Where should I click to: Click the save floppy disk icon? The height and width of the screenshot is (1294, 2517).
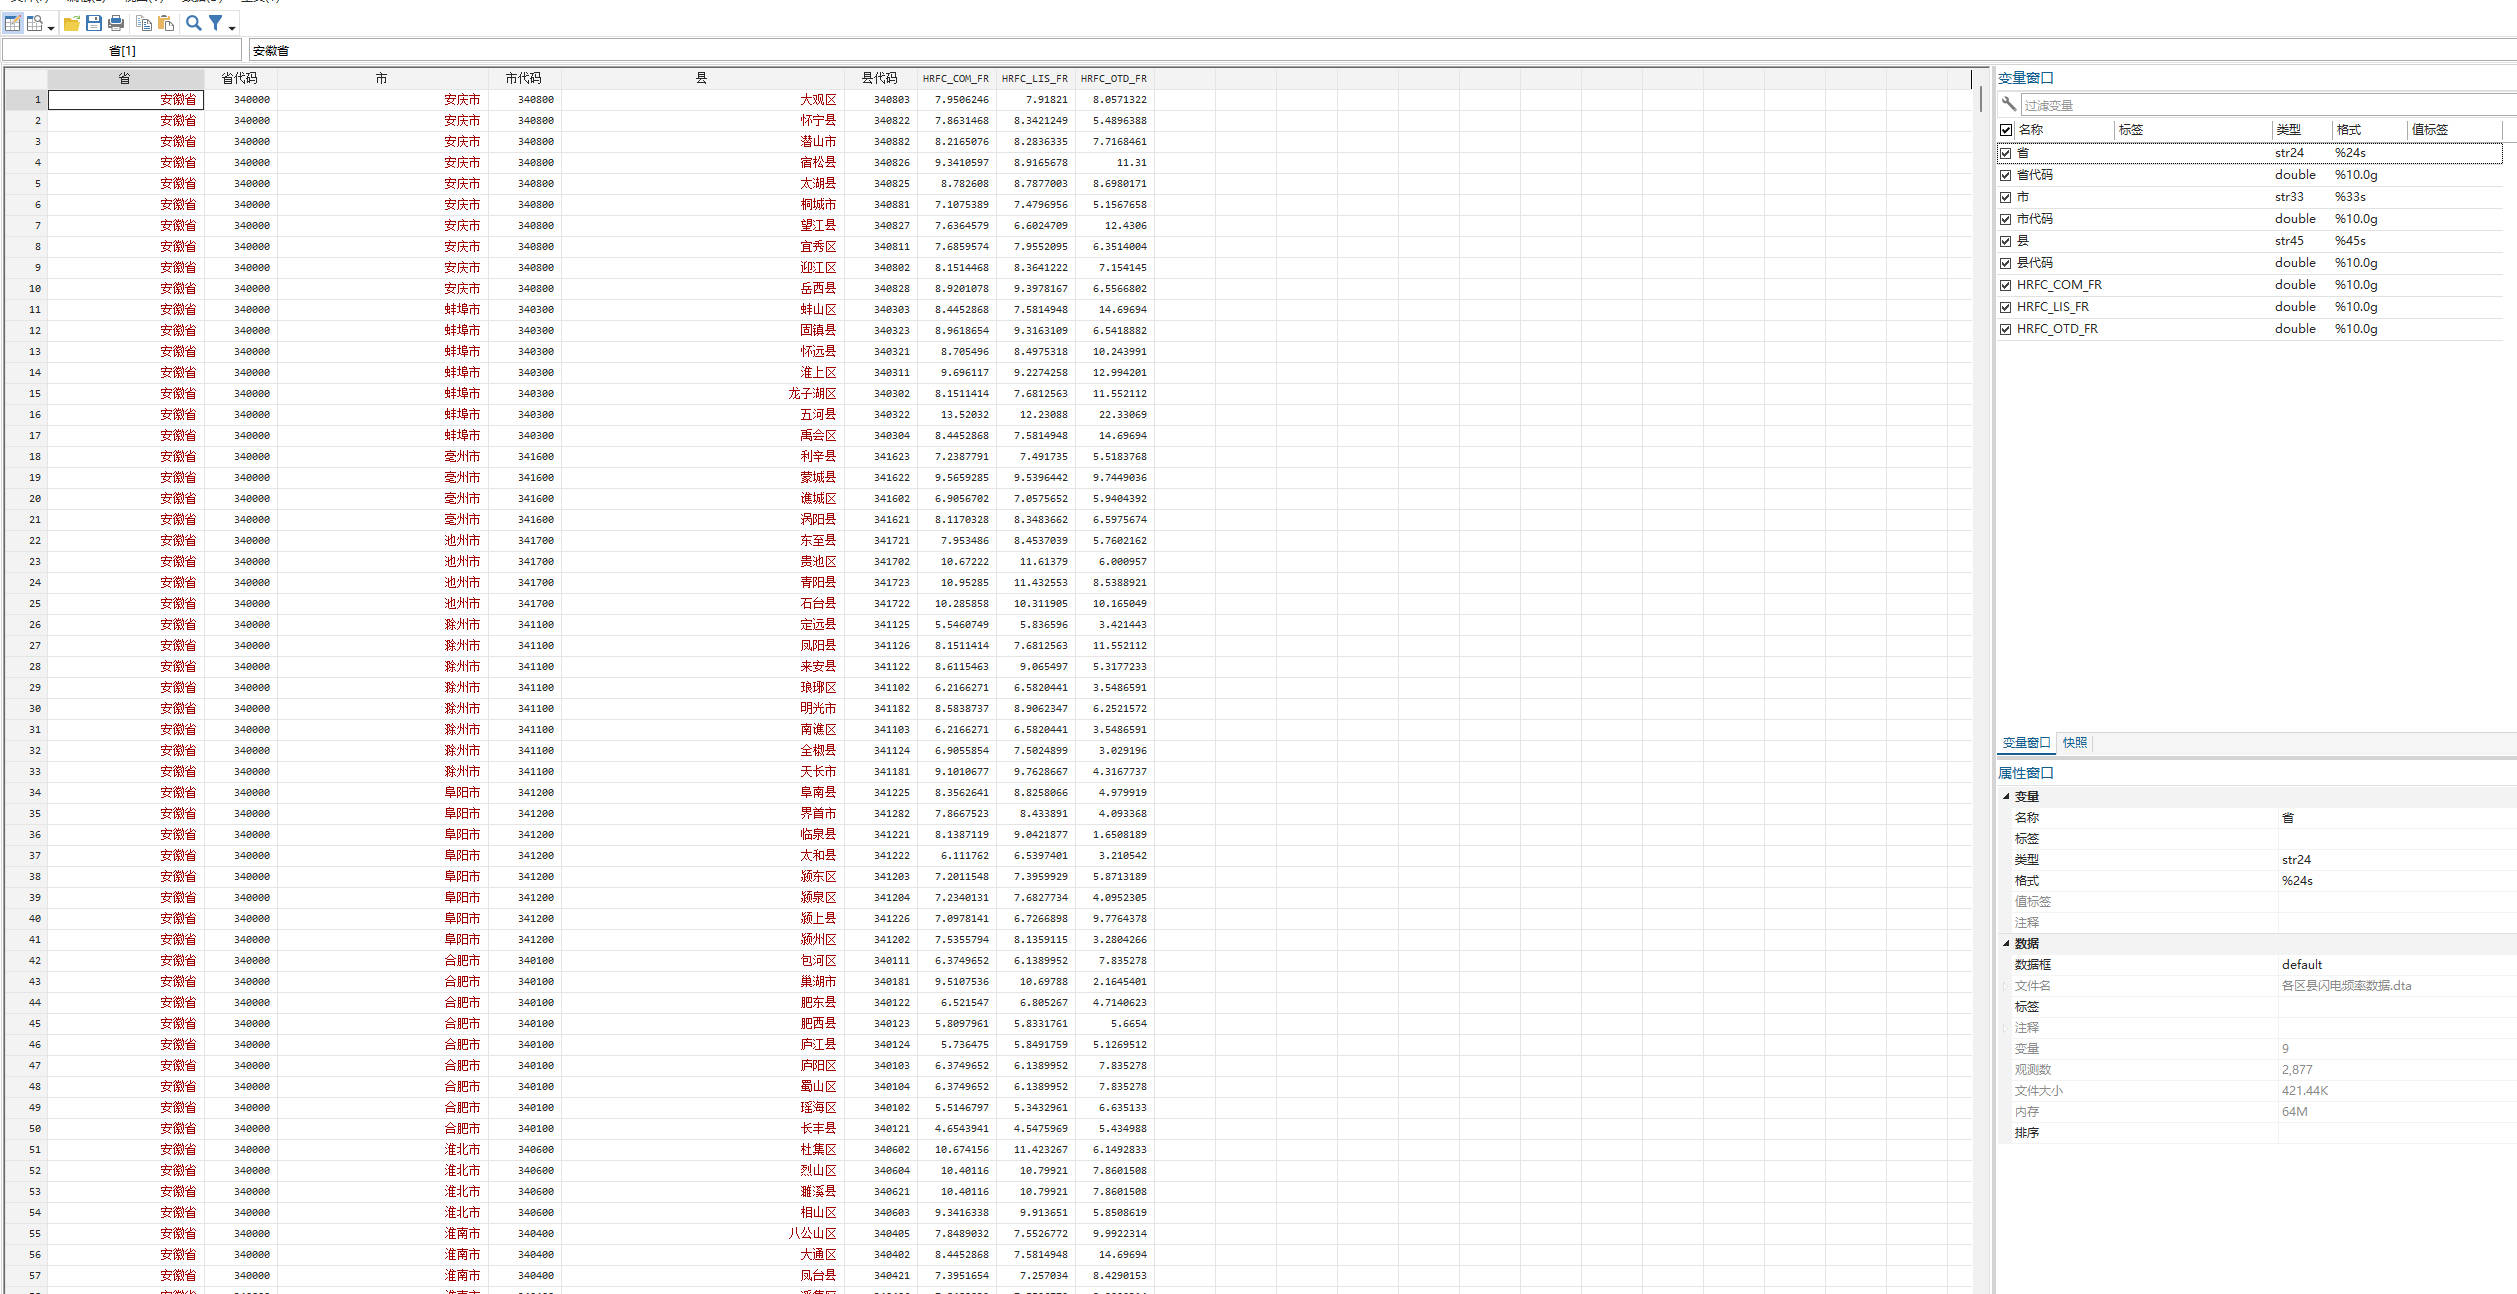(x=94, y=23)
